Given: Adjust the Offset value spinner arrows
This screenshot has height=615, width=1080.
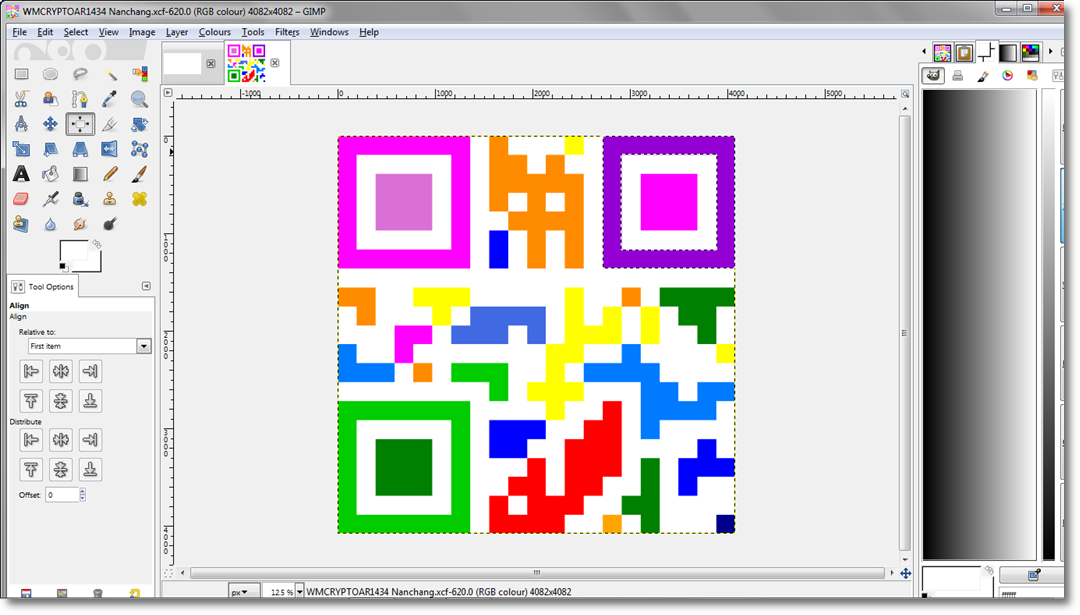Looking at the screenshot, I should point(83,494).
